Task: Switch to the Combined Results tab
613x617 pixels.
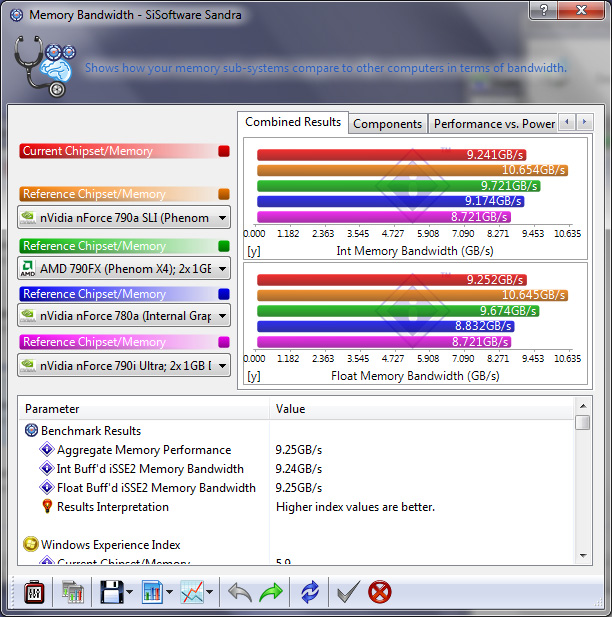Action: [x=293, y=122]
